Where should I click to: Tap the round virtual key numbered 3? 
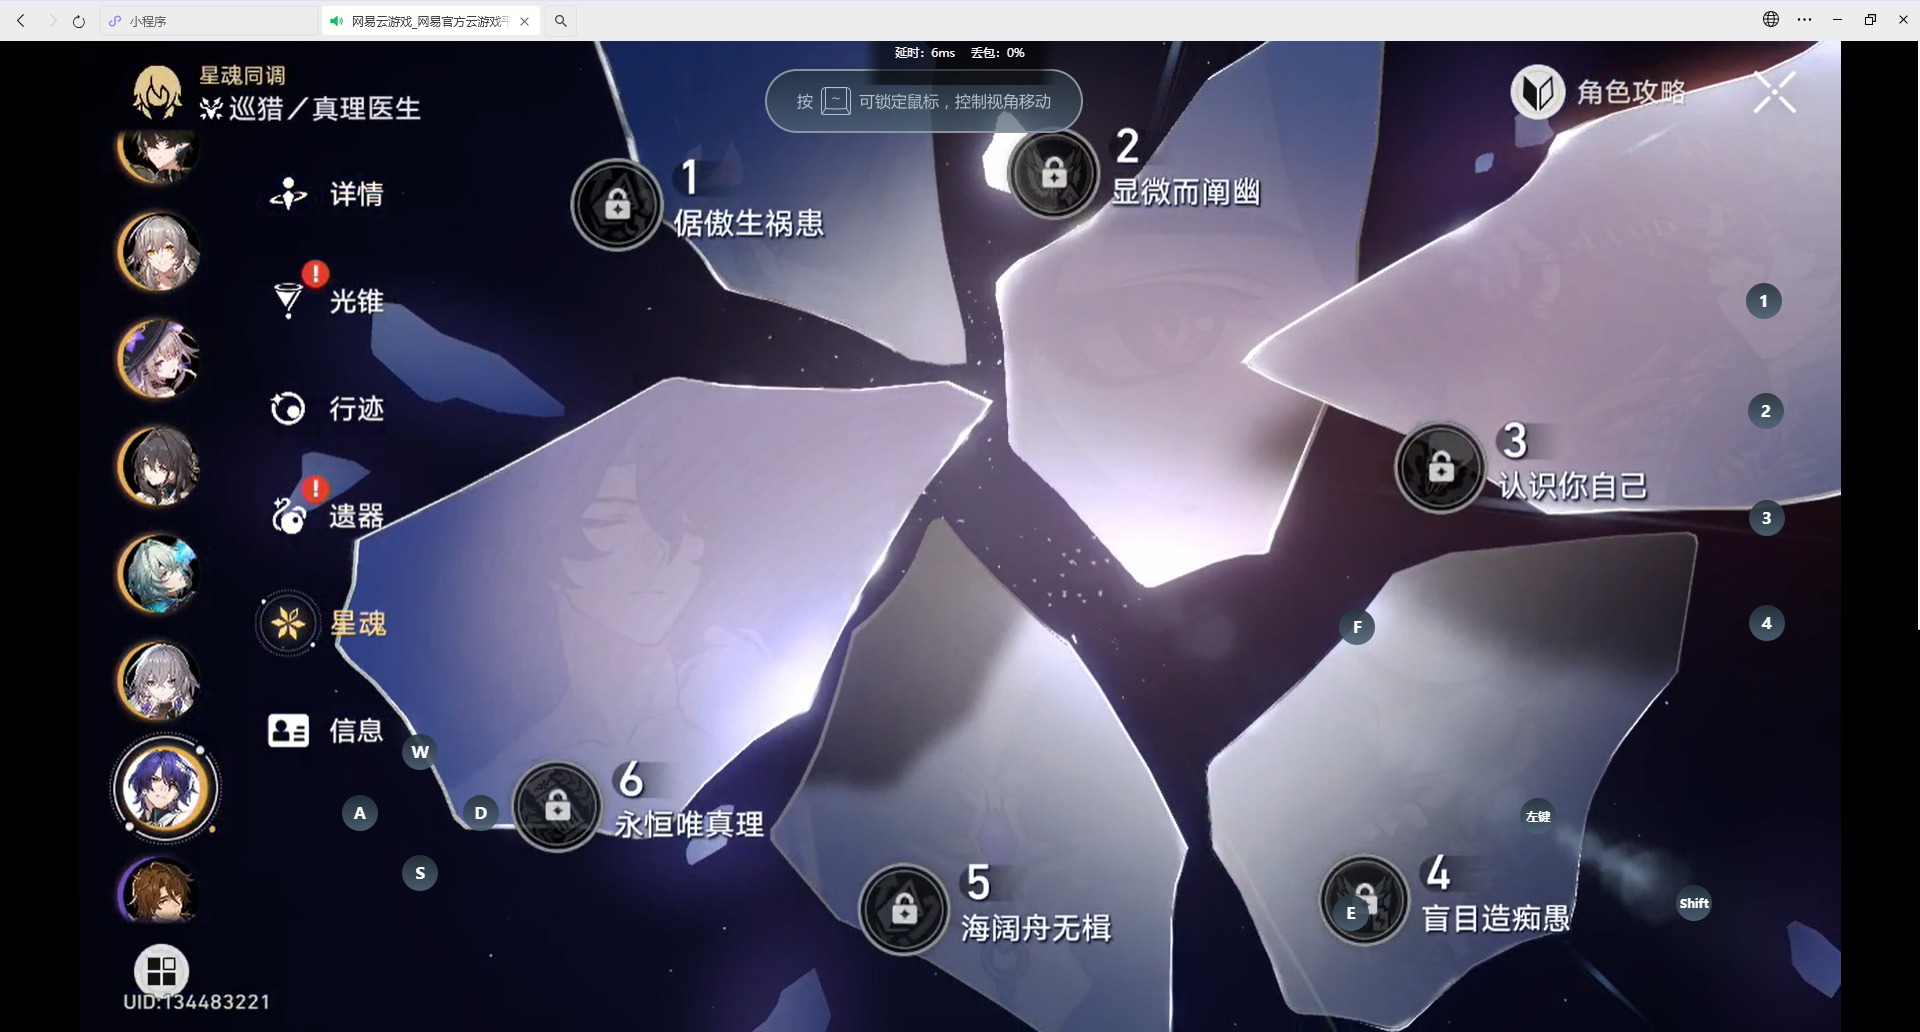(x=1767, y=518)
